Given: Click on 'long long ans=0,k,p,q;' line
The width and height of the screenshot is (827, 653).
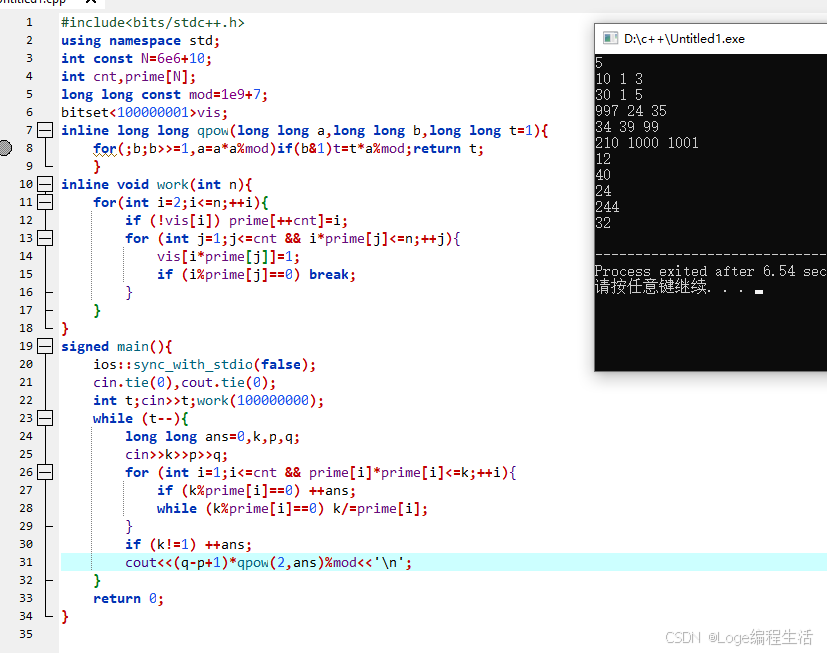Looking at the screenshot, I should [213, 437].
